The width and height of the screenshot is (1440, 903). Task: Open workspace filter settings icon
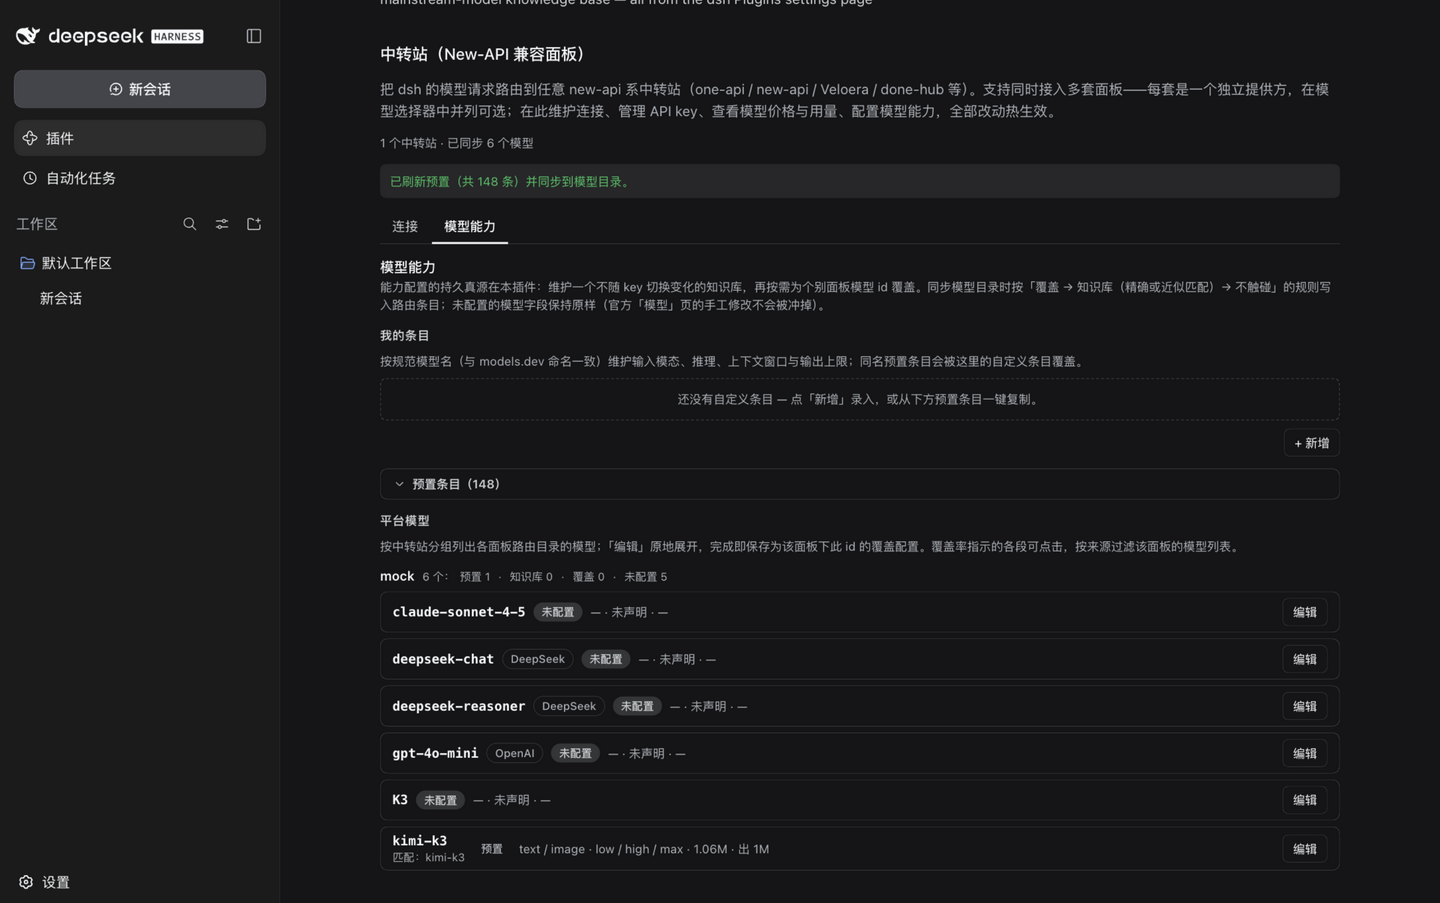pyautogui.click(x=222, y=224)
